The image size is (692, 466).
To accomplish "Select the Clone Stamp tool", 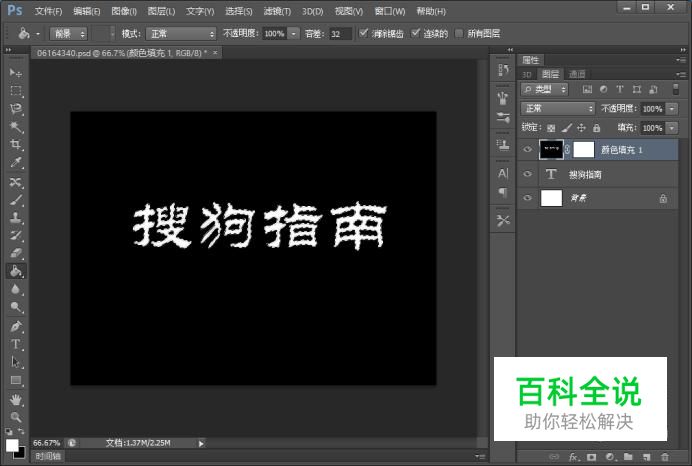I will point(16,218).
